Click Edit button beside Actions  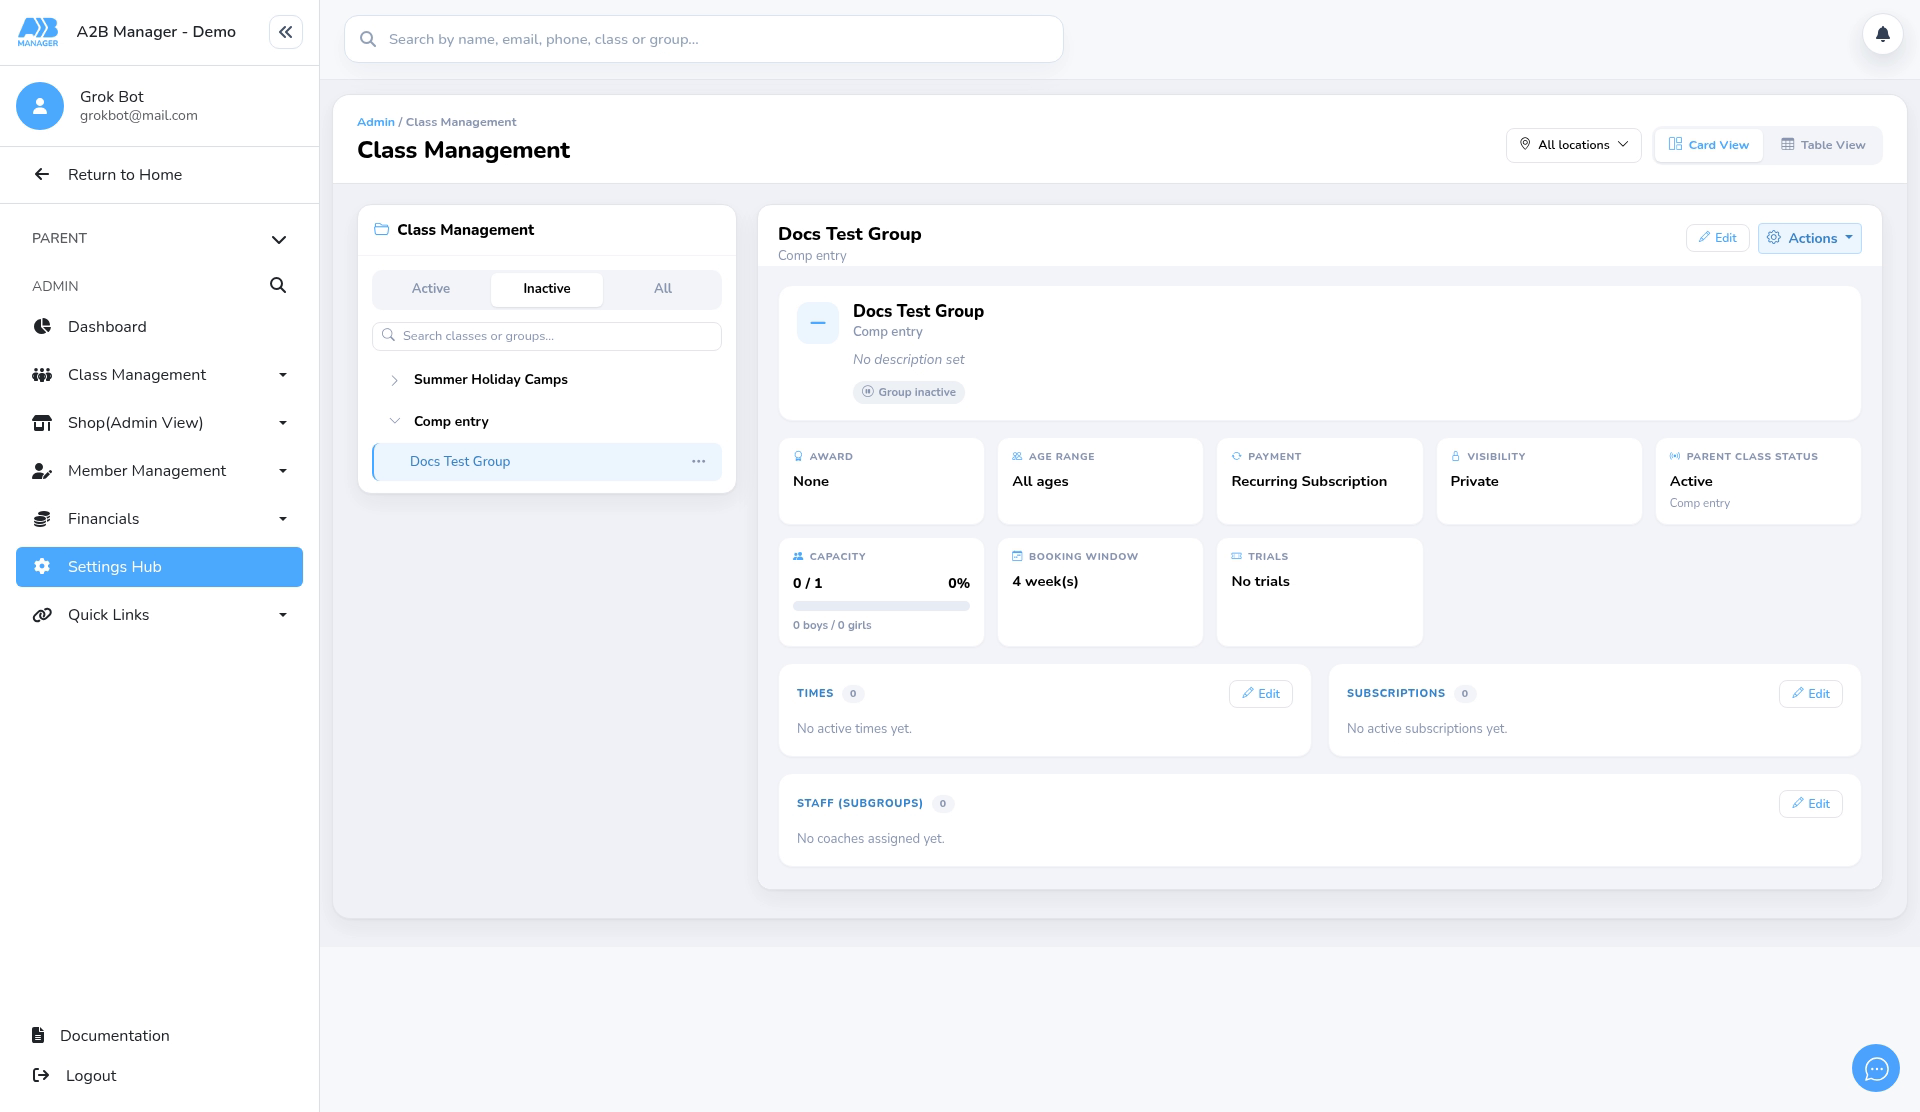point(1717,238)
